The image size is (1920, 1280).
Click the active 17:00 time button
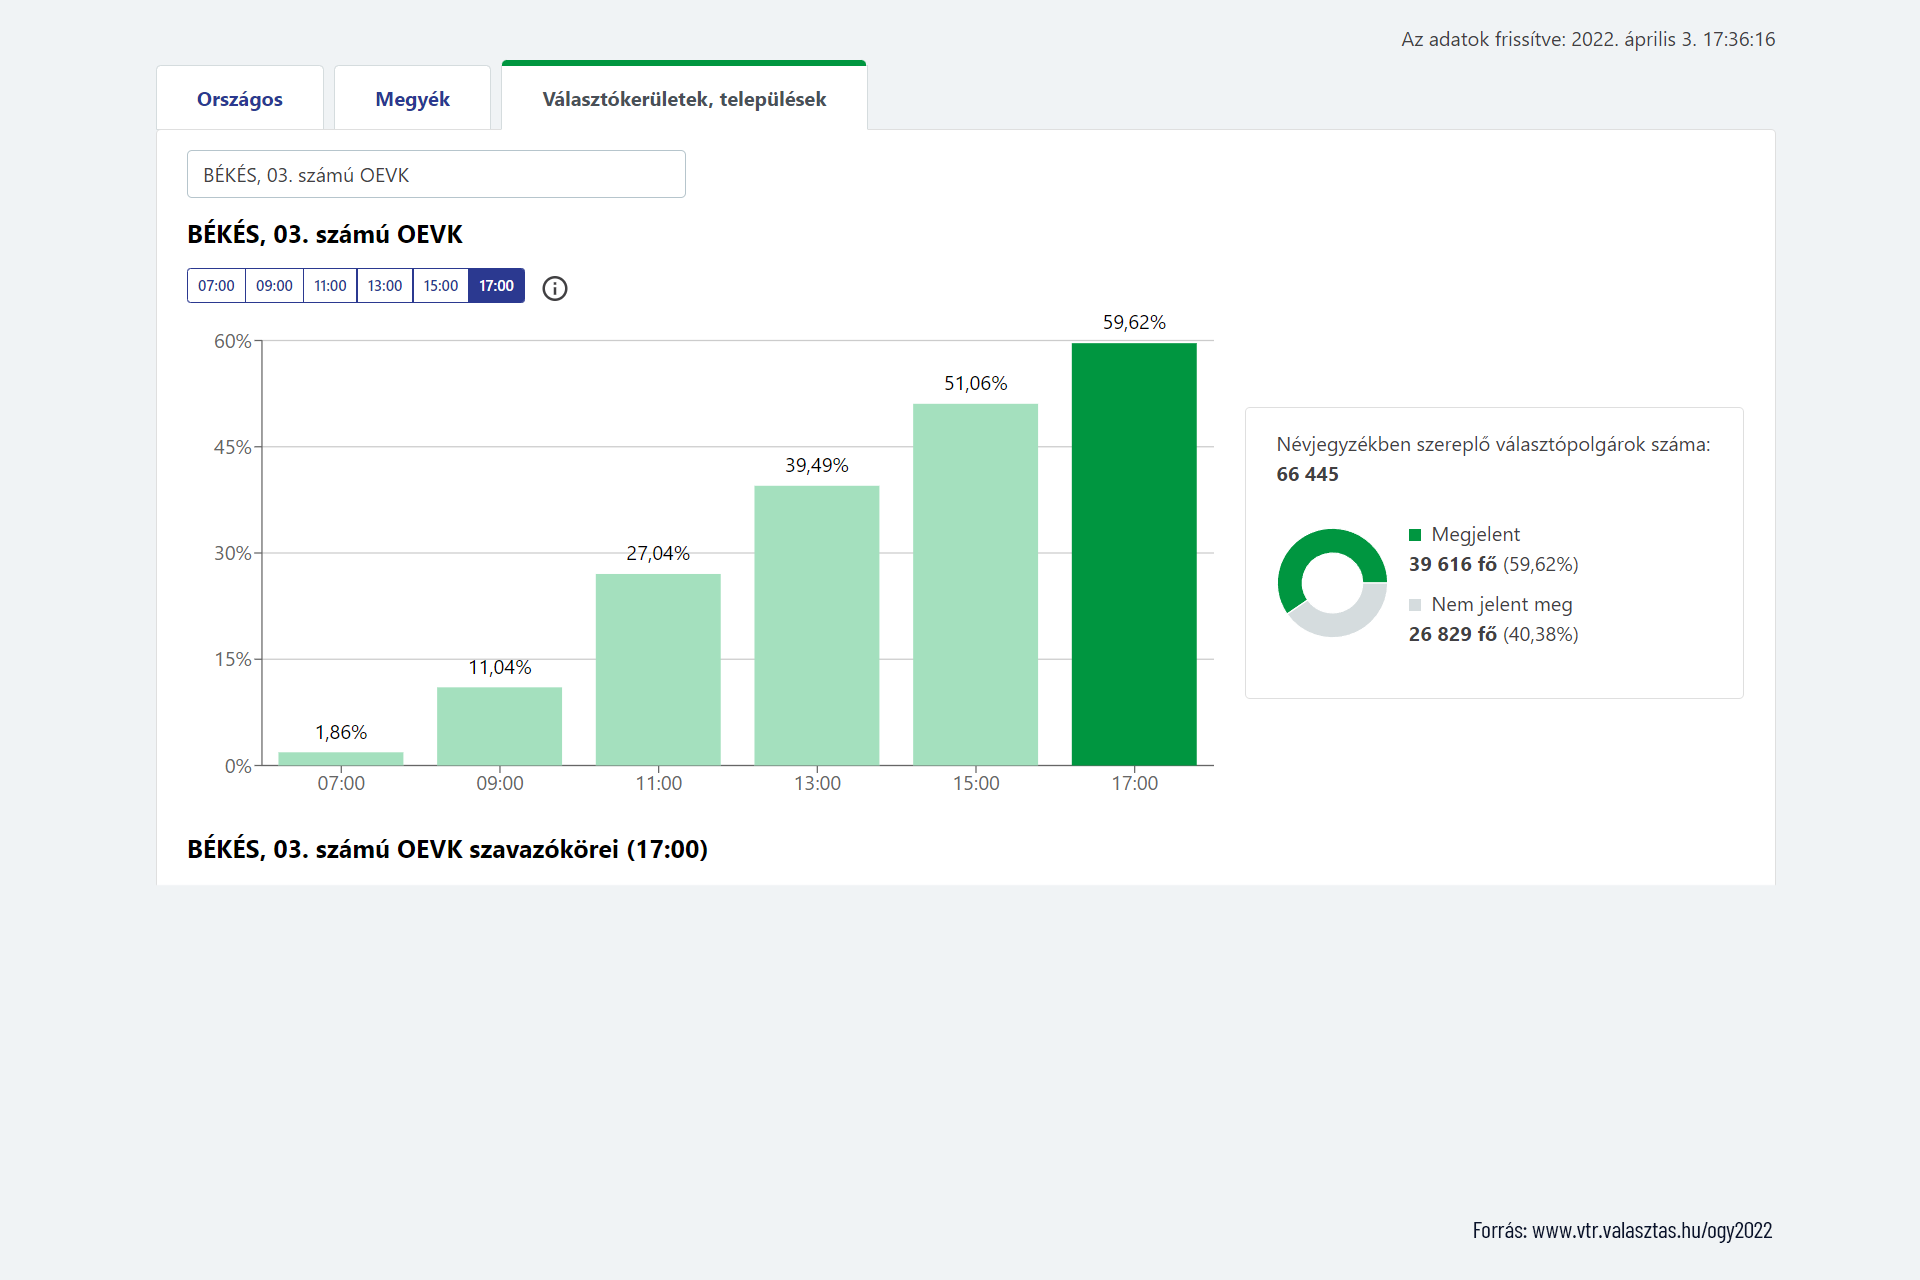(496, 286)
